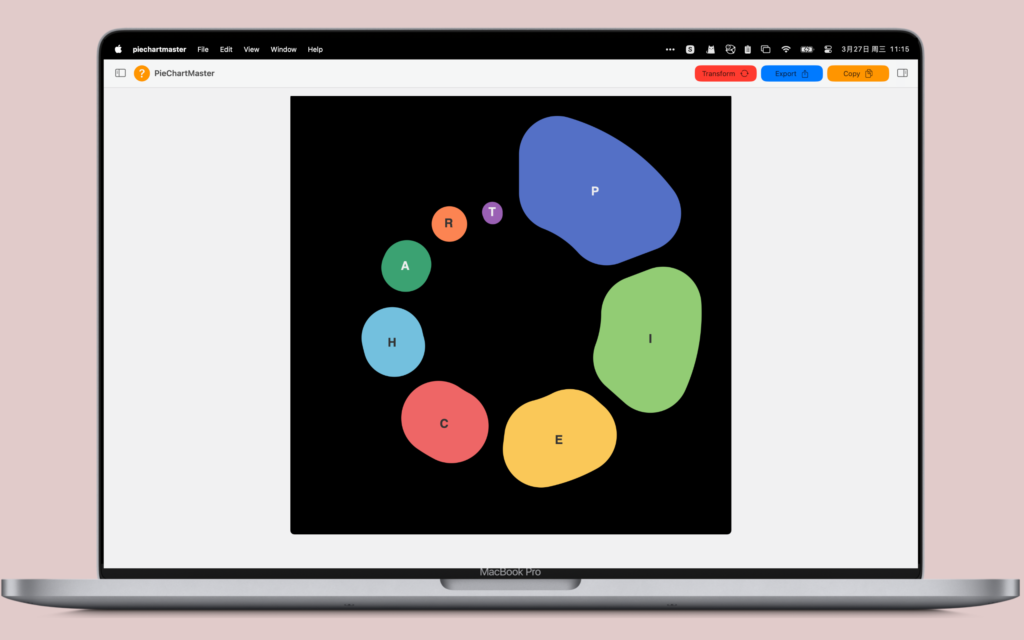Click the orange Copy button

pyautogui.click(x=857, y=73)
